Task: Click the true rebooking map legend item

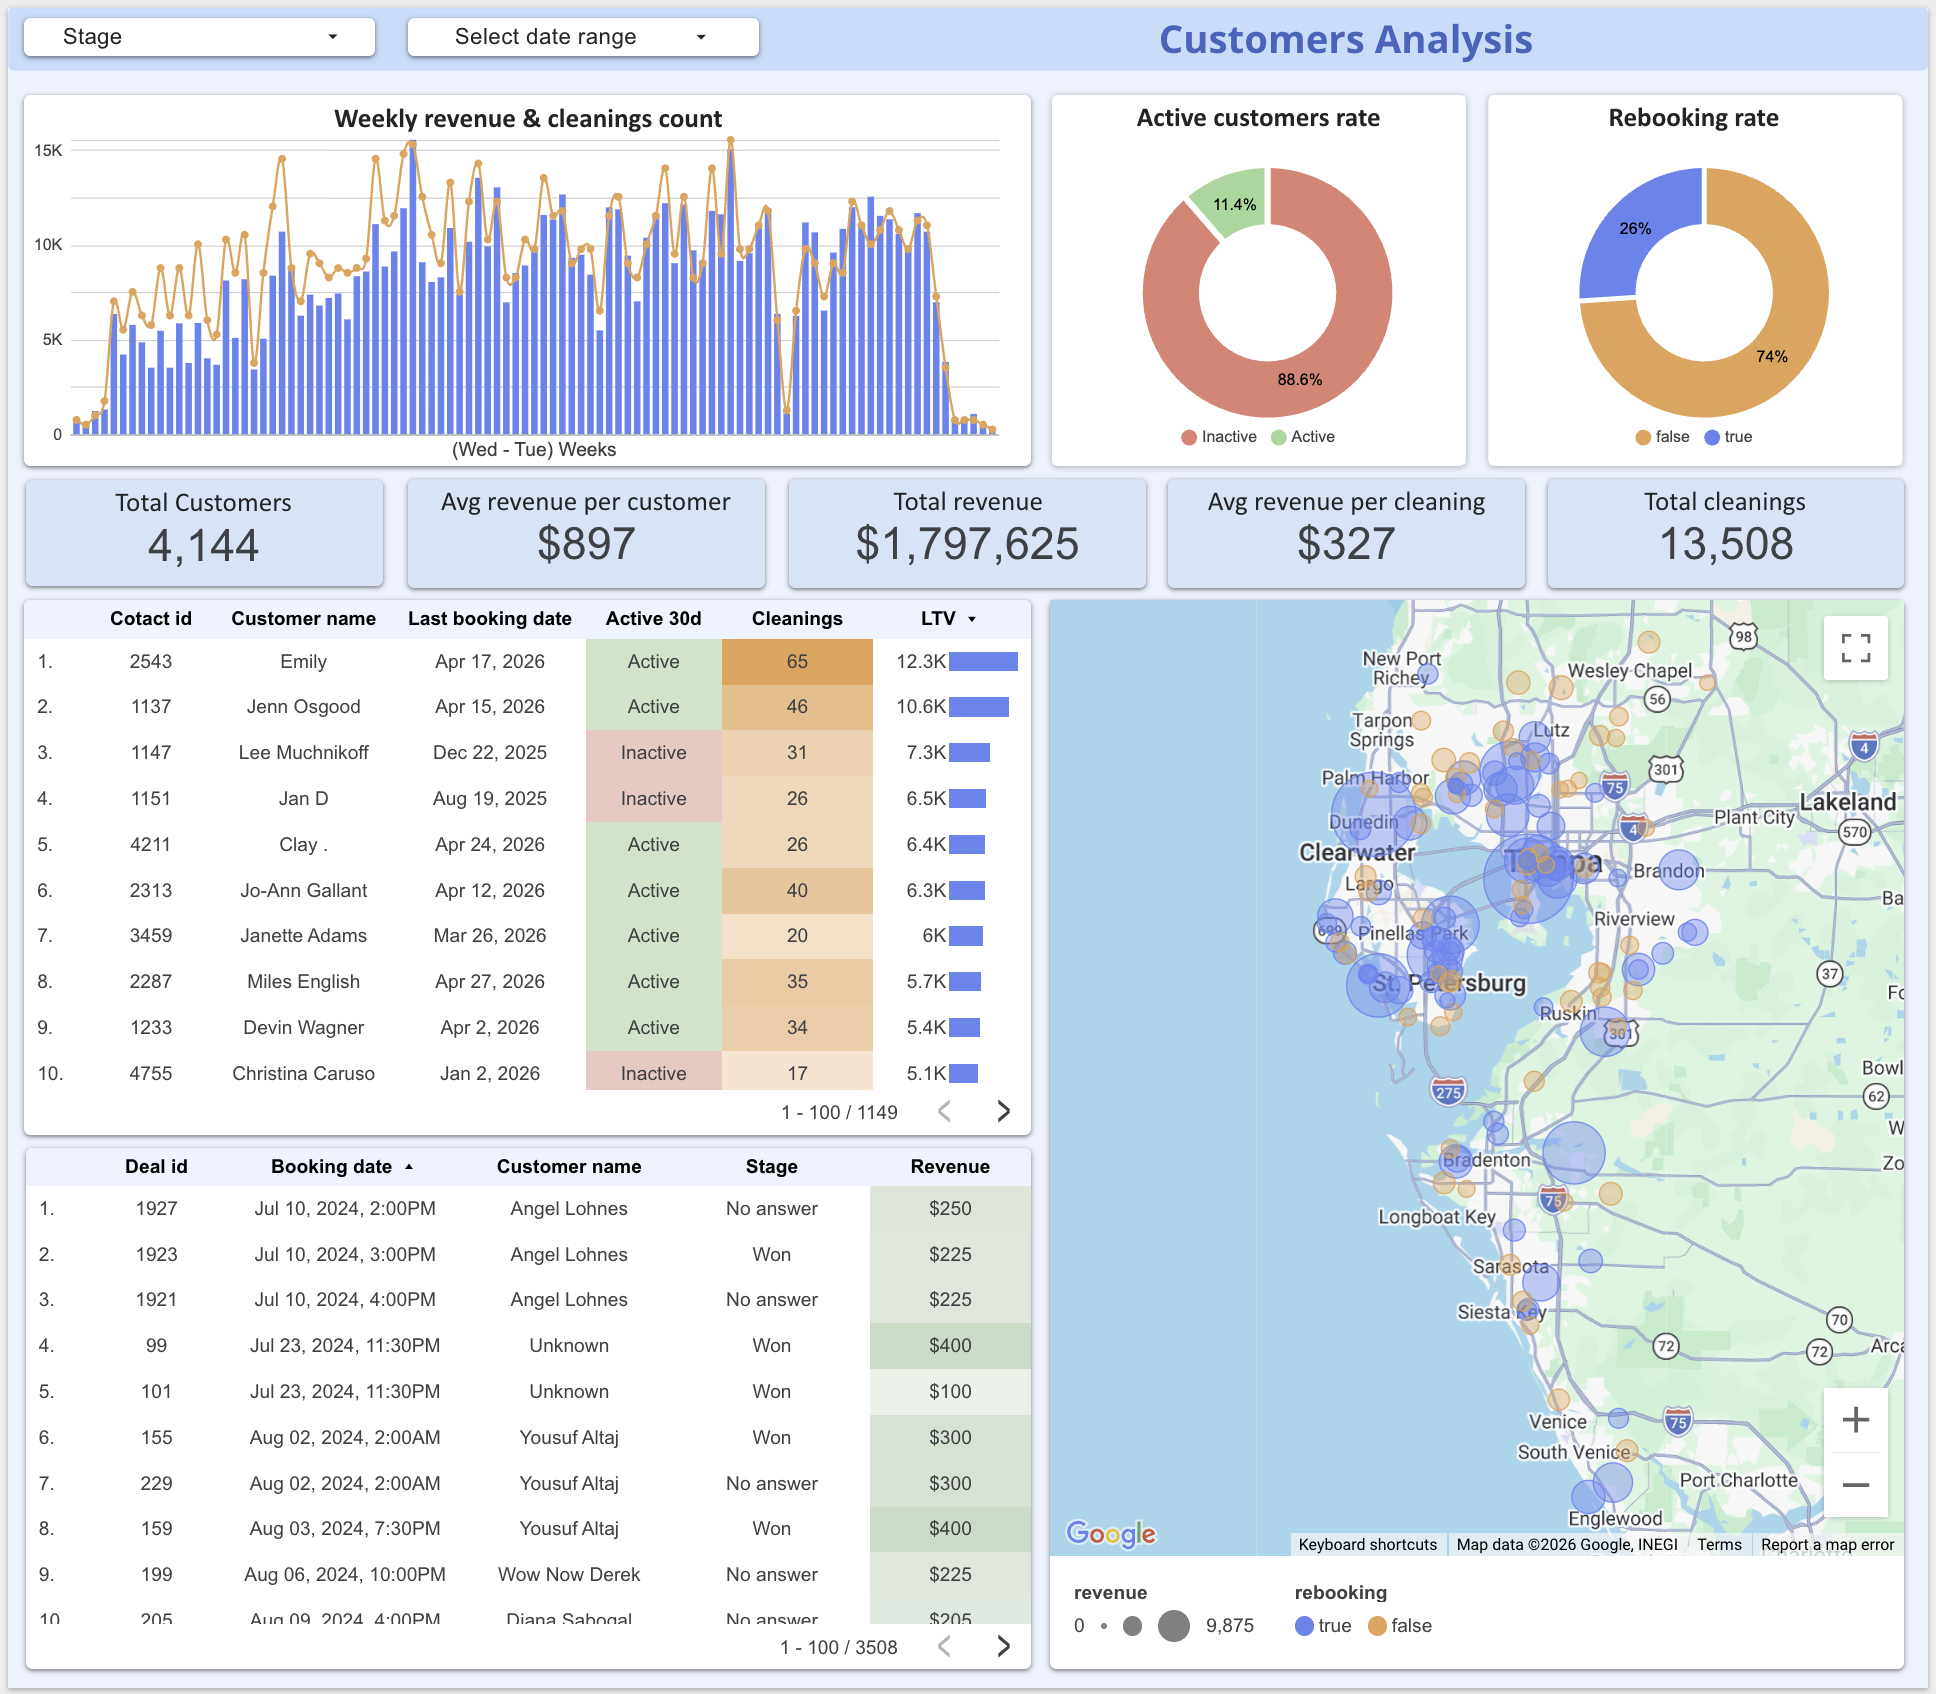Action: [1323, 1626]
